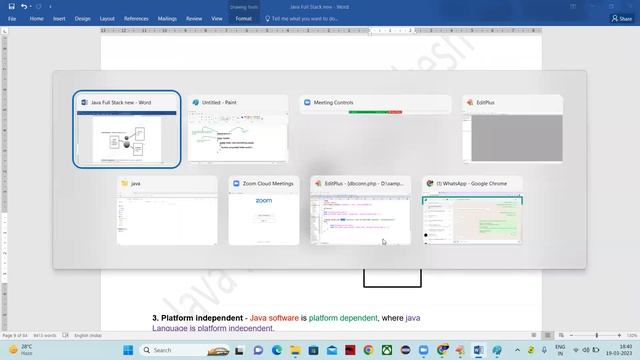
Task: Click the zoom slider handle
Action: tap(596, 336)
